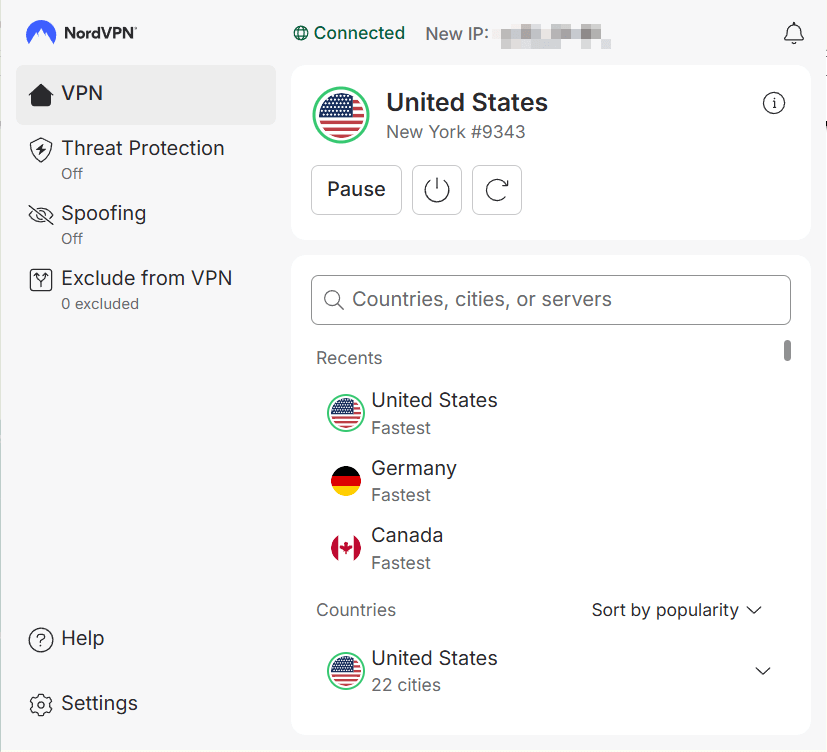Image resolution: width=827 pixels, height=752 pixels.
Task: Select the VPN tab in sidebar
Action: point(146,95)
